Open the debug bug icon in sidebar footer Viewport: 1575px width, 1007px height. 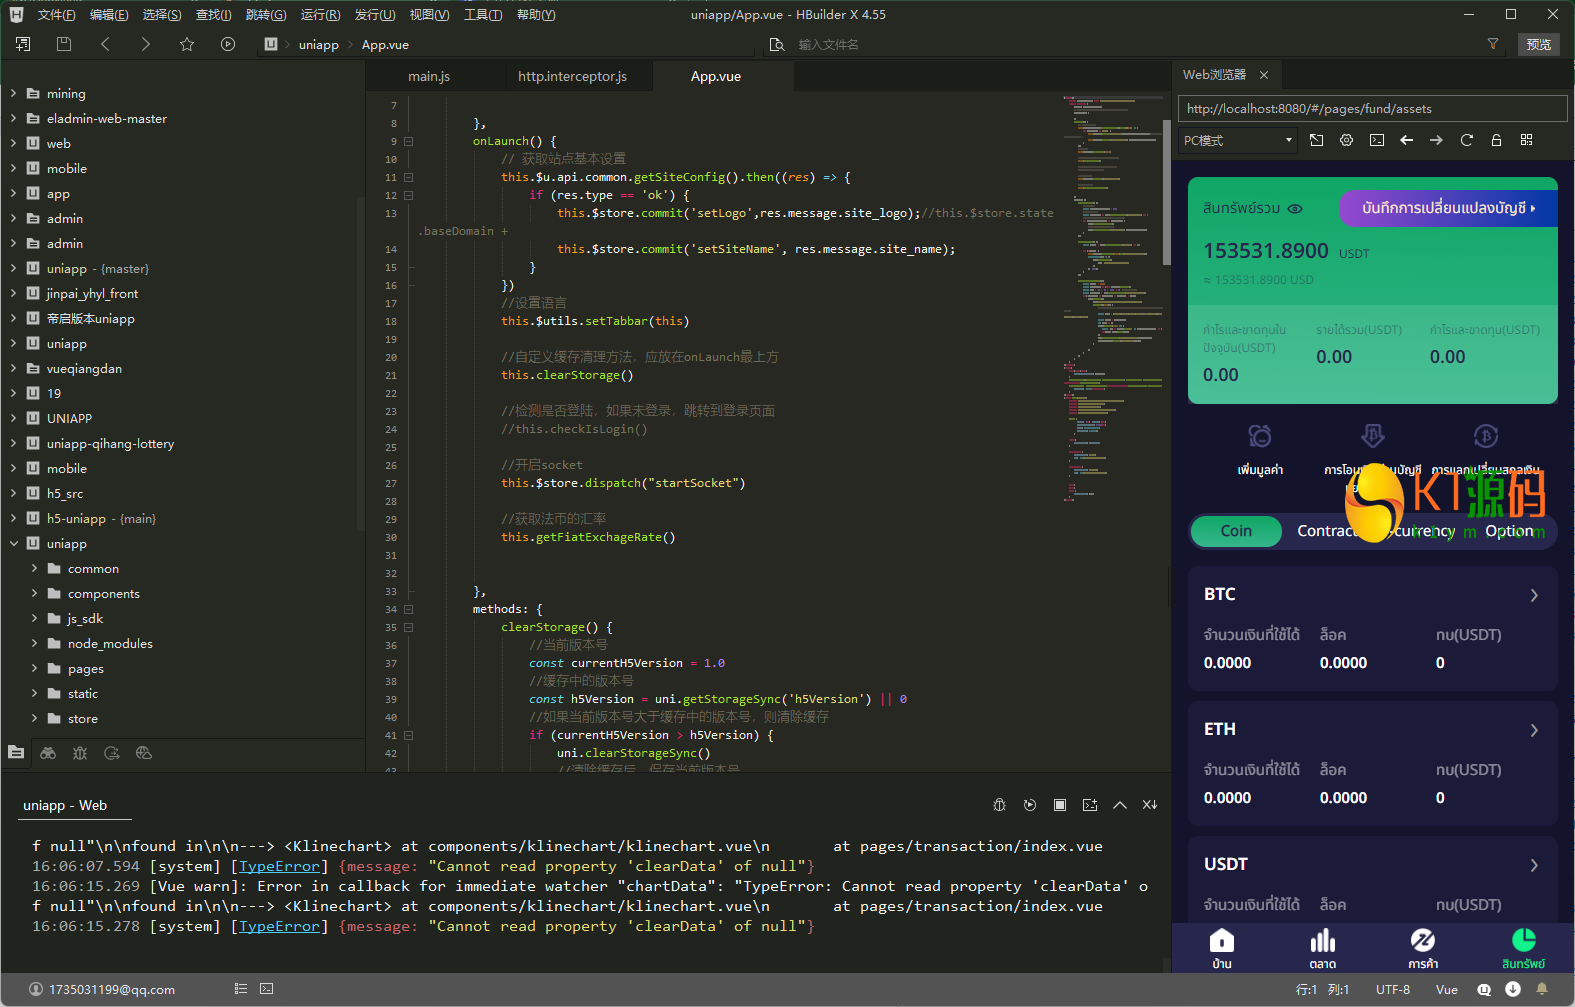(80, 753)
